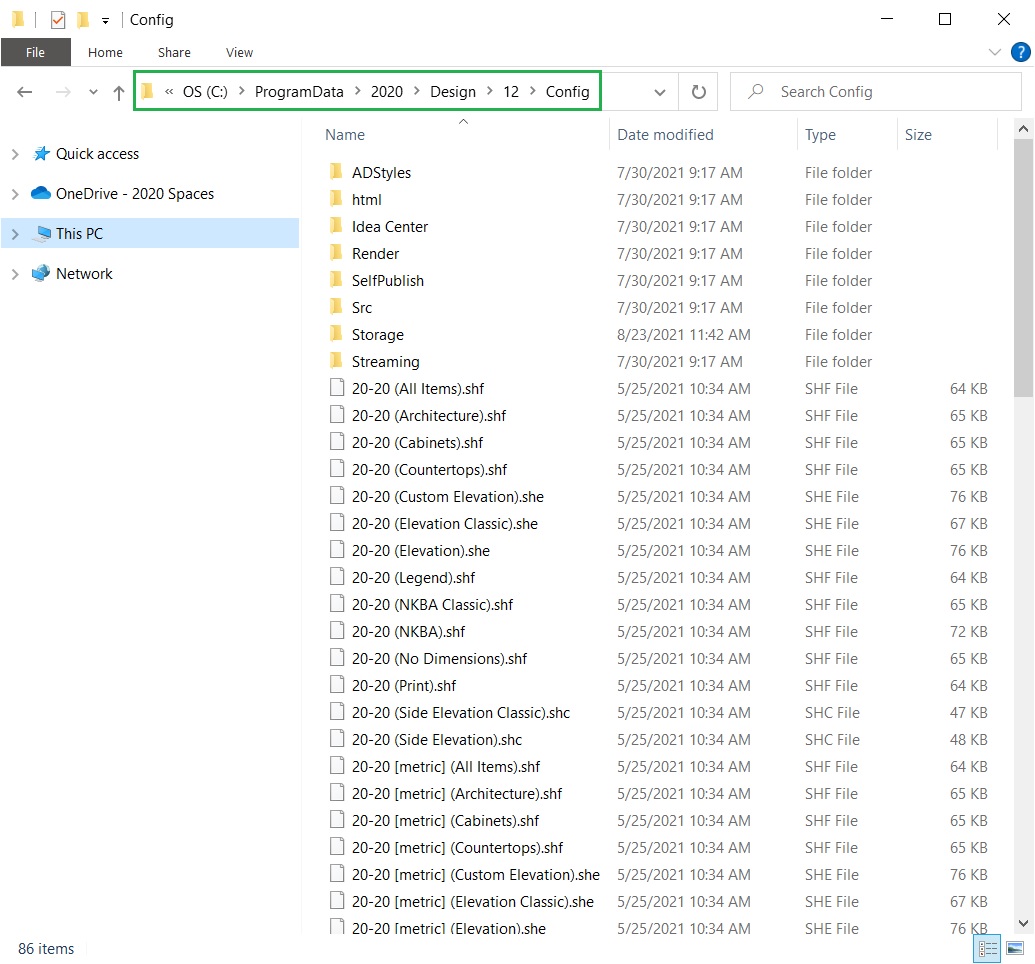1035x964 pixels.
Task: Expand the ribbon with the chevron
Action: click(x=995, y=52)
